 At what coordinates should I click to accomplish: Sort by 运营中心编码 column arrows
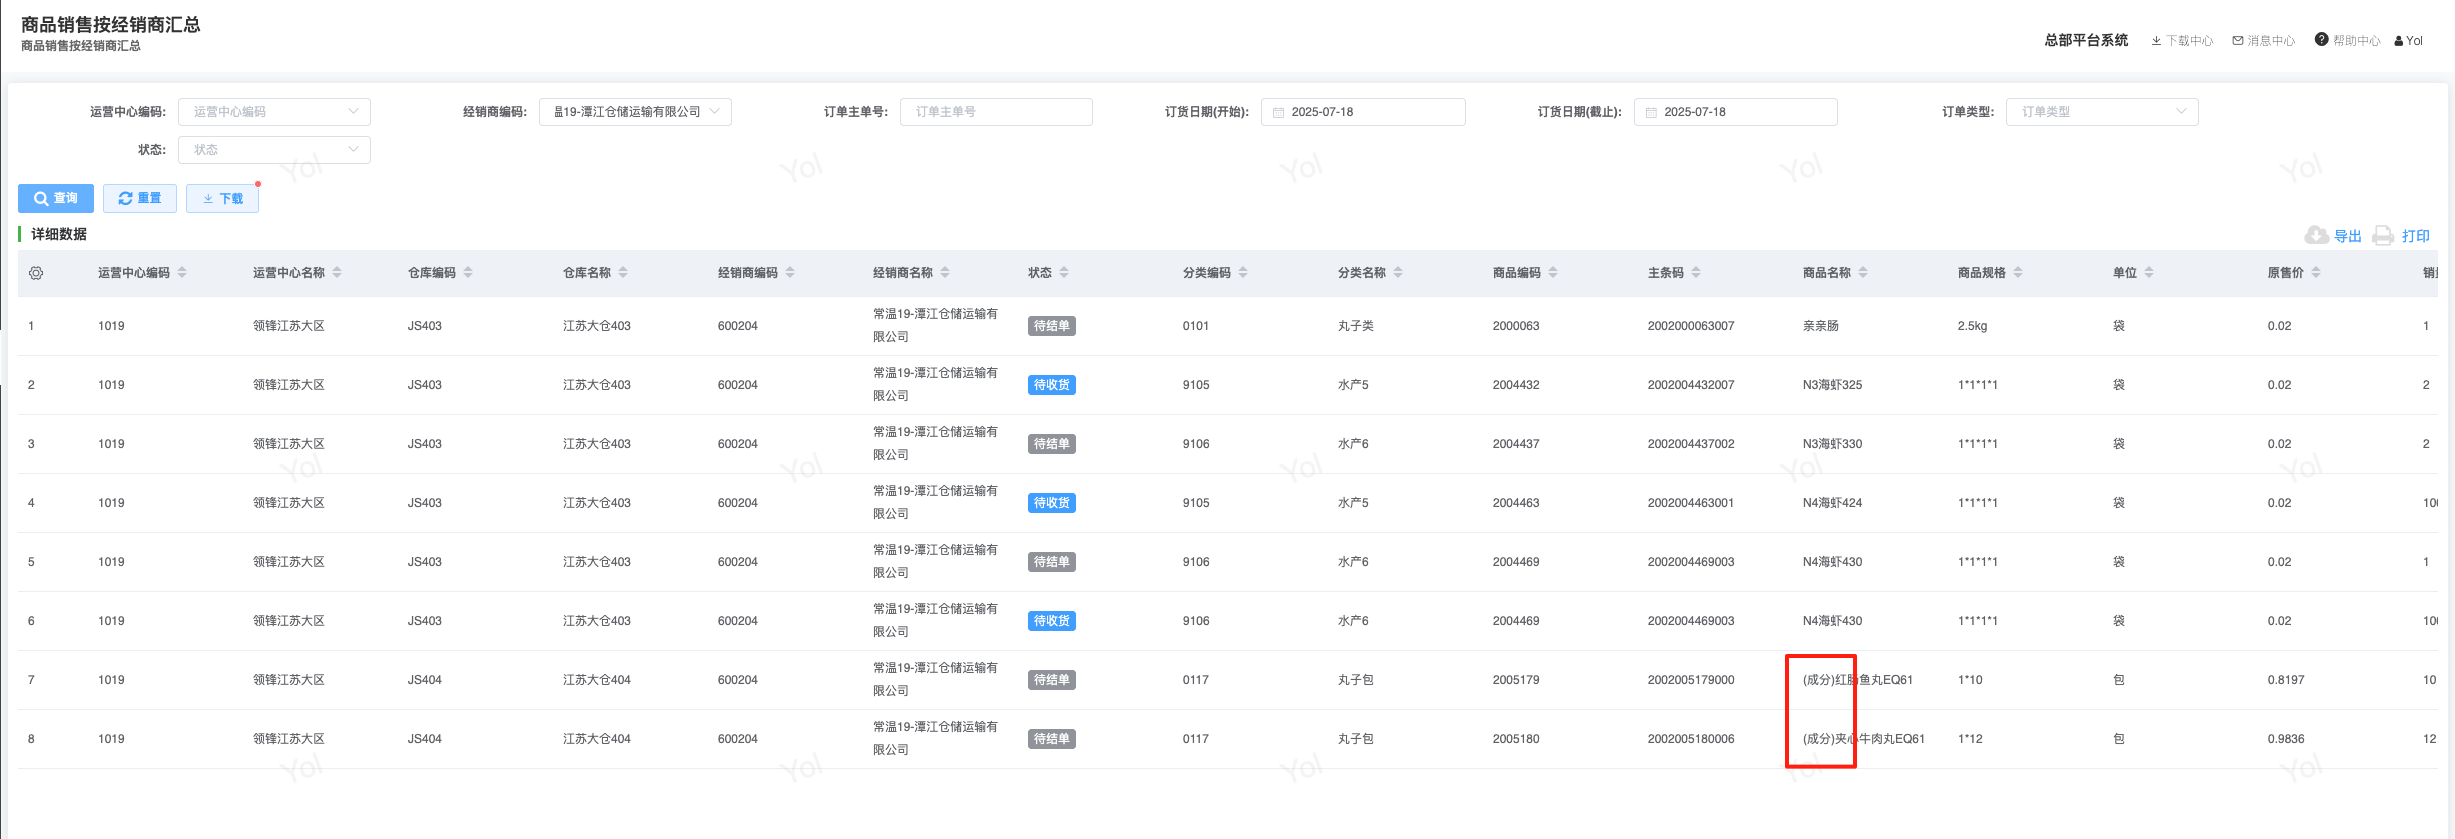click(182, 273)
